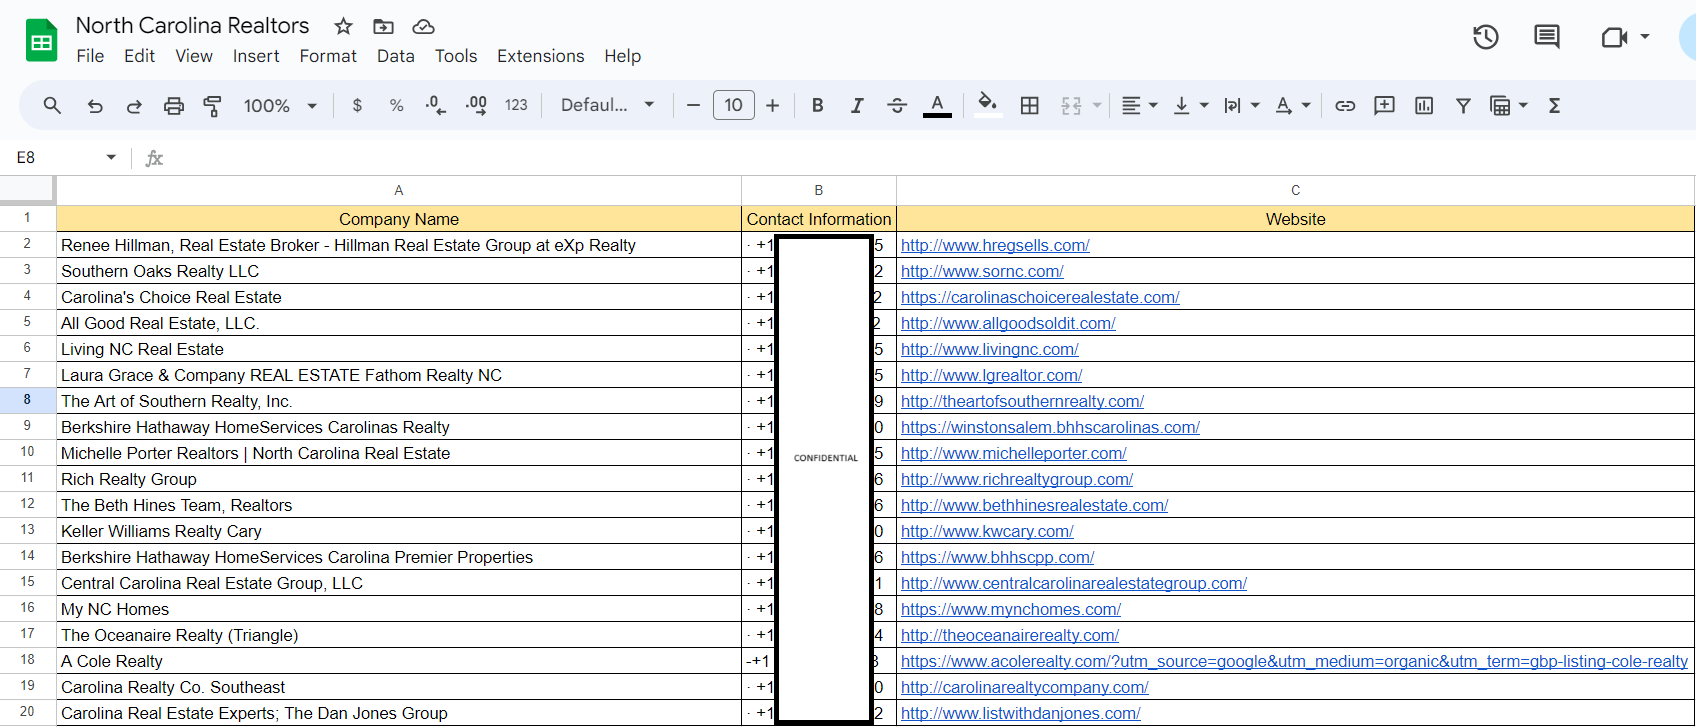Format as currency with dollar icon
The height and width of the screenshot is (727, 1696).
[357, 105]
